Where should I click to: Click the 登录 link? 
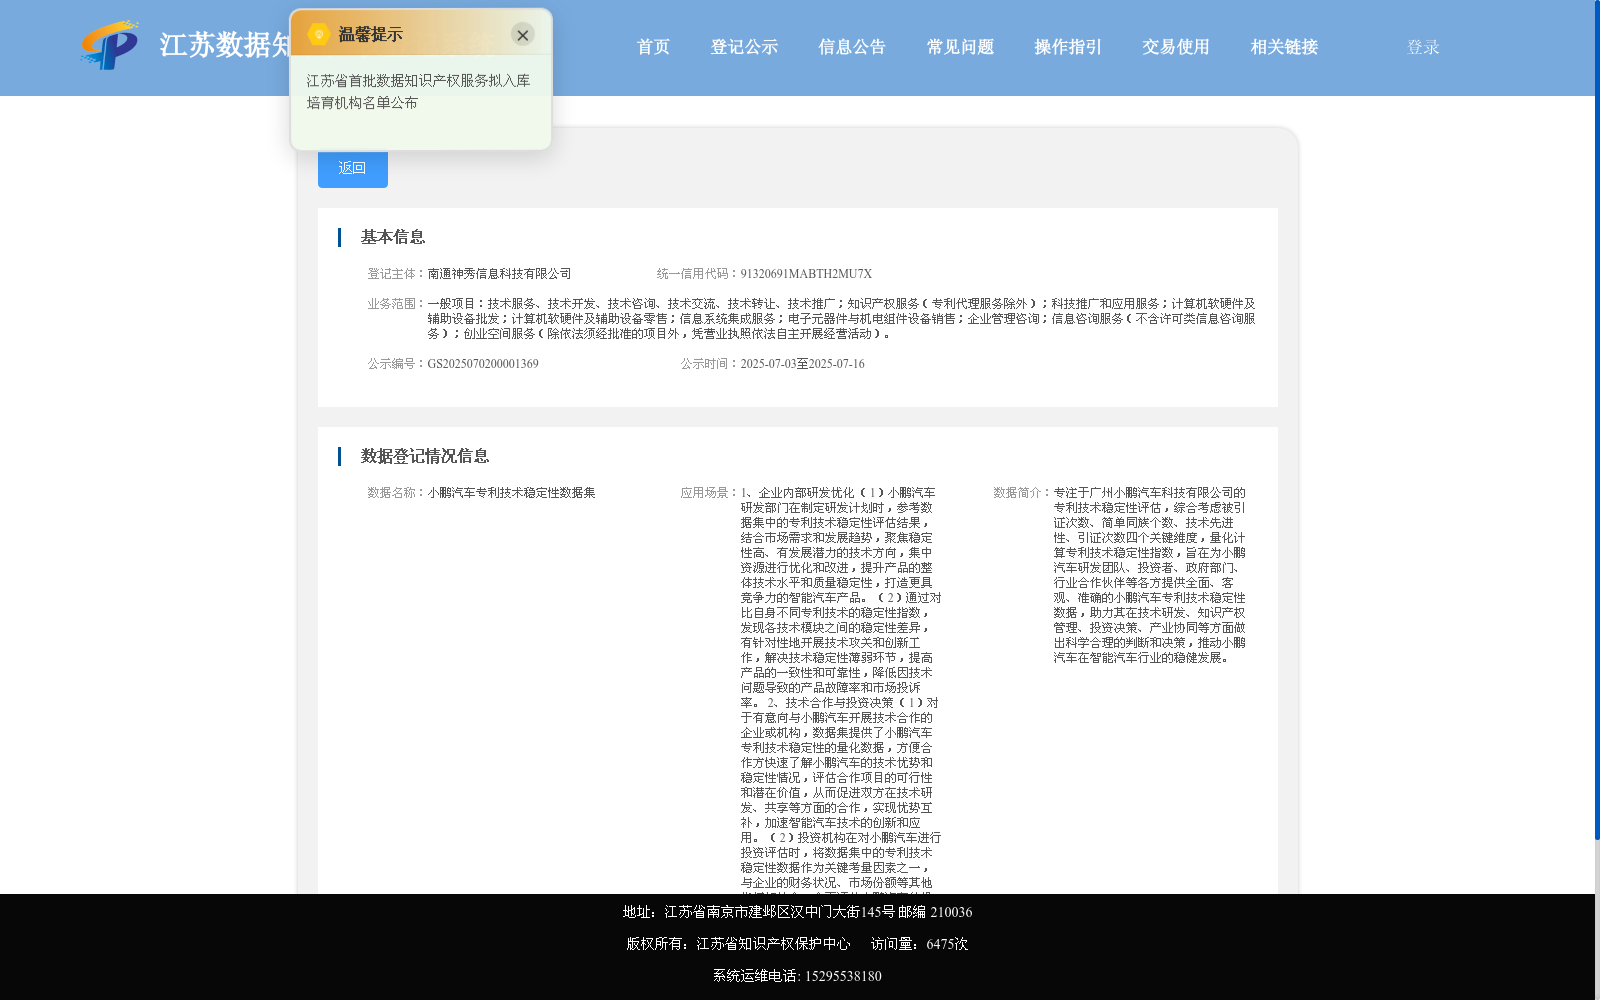click(1423, 47)
